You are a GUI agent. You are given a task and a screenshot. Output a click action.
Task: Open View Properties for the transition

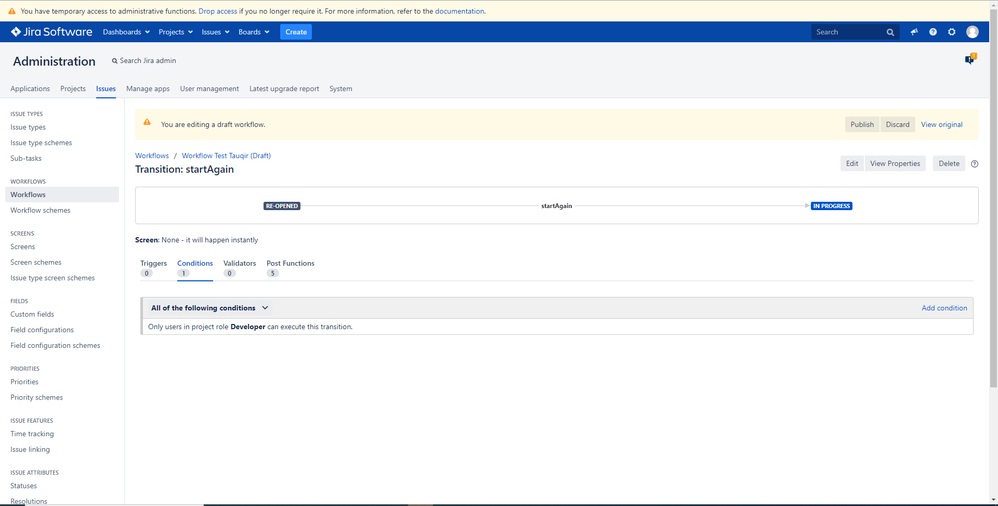895,164
